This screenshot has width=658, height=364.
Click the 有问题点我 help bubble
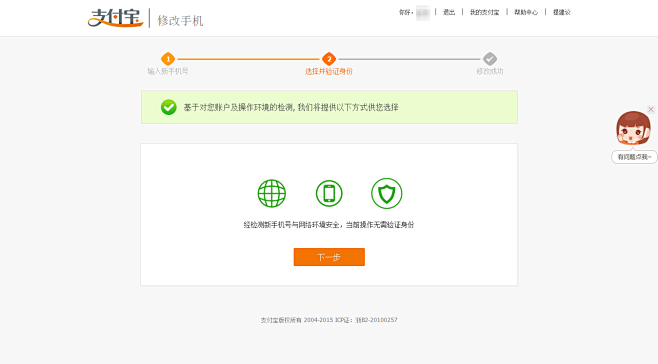click(x=634, y=157)
